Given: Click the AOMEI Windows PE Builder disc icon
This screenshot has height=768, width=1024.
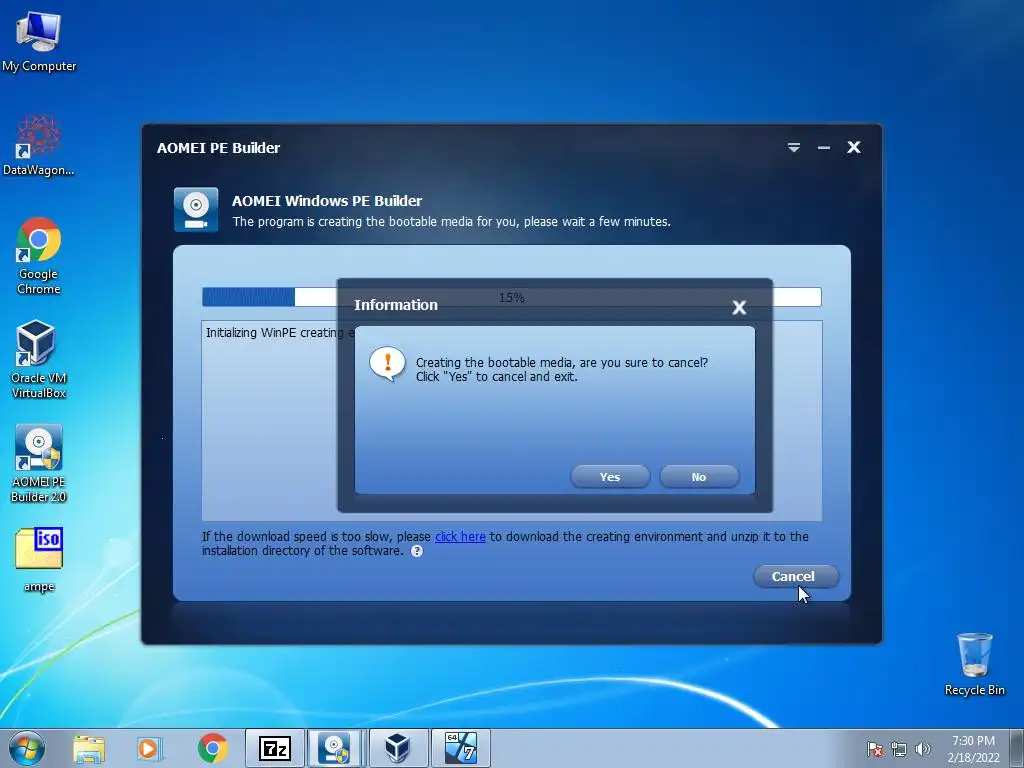Looking at the screenshot, I should (x=196, y=210).
